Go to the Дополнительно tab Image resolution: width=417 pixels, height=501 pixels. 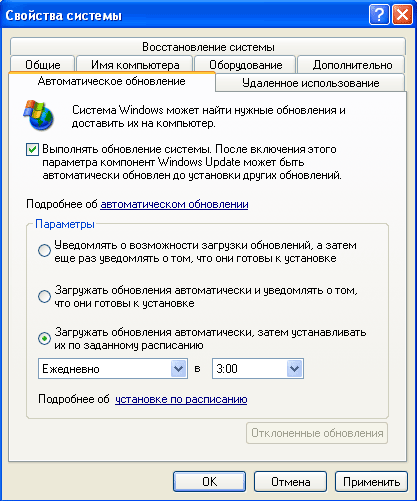[352, 65]
